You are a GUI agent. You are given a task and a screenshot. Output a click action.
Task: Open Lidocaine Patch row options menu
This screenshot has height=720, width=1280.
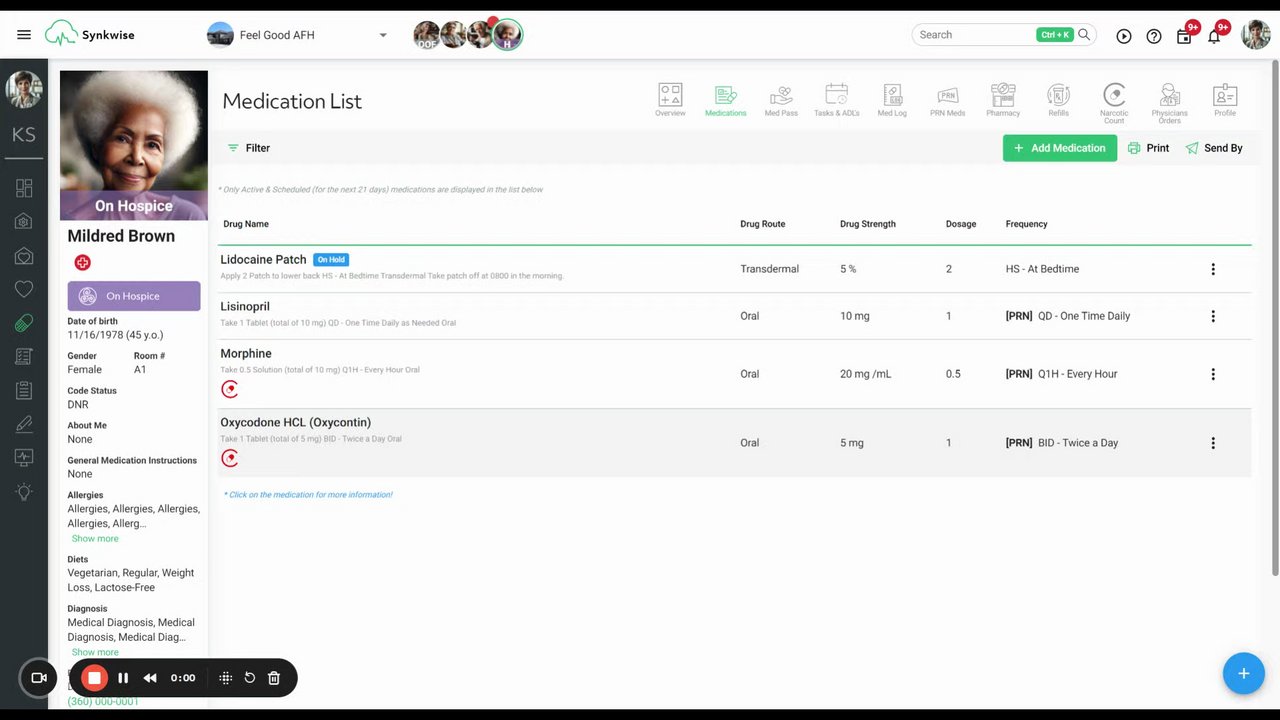click(x=1213, y=269)
